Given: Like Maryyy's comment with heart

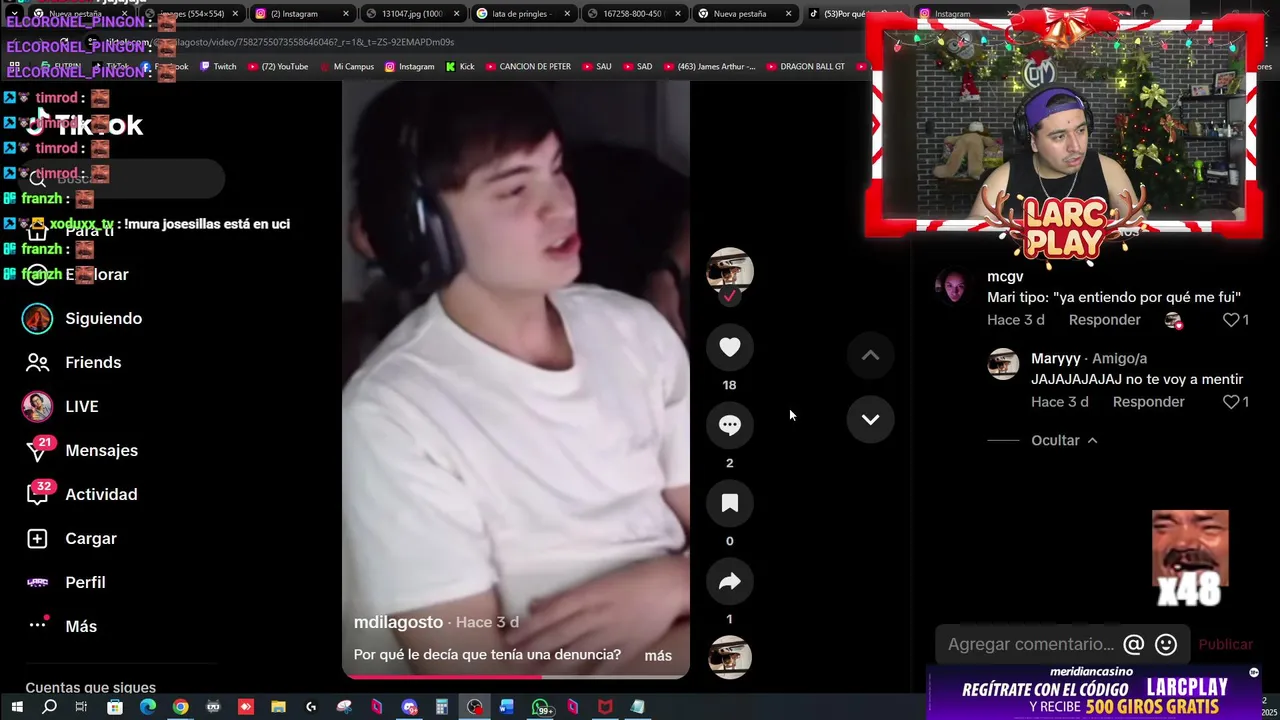Looking at the screenshot, I should (1231, 402).
